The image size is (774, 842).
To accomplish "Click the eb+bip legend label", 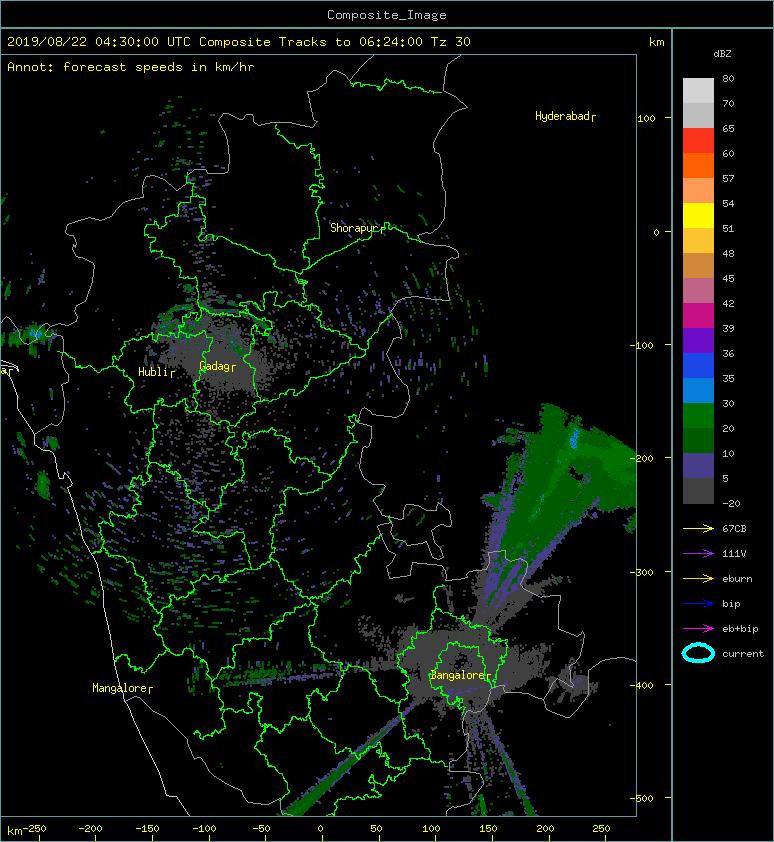I will [740, 628].
